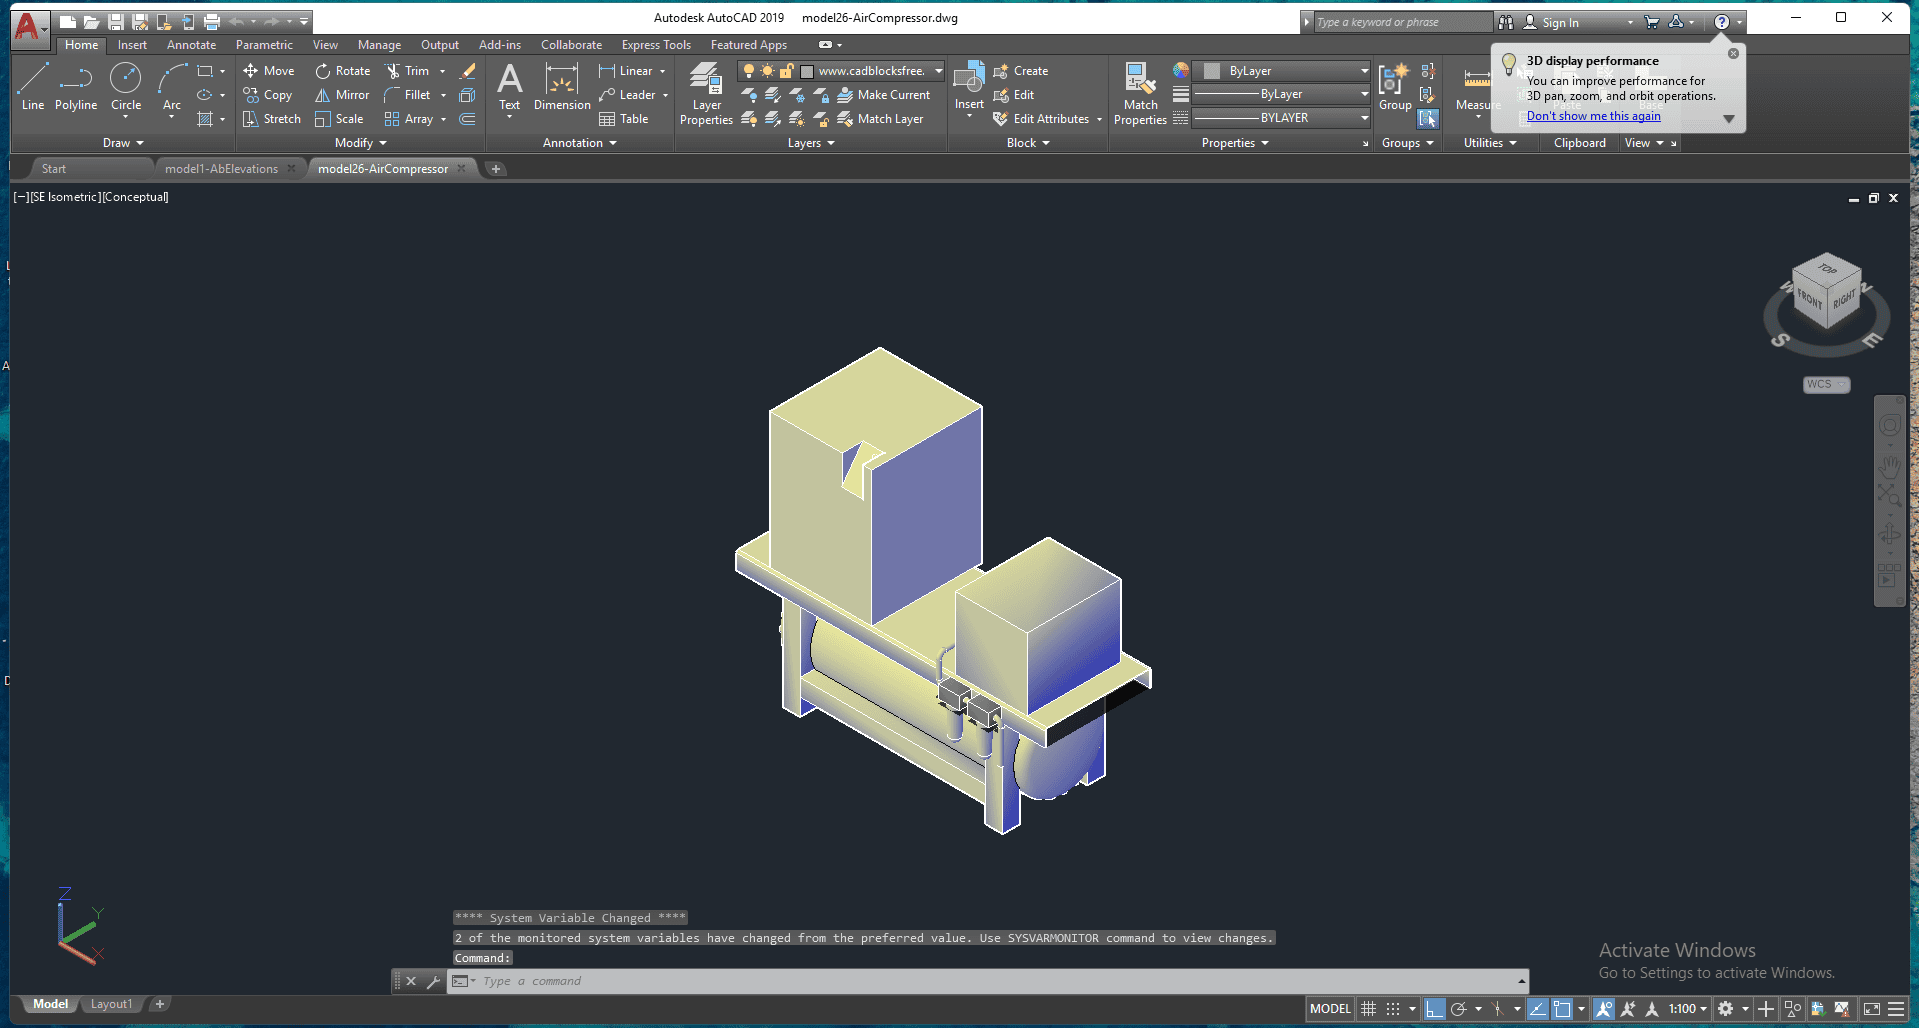Click the Mirror tool in Modify panel
The width and height of the screenshot is (1919, 1028).
342,95
